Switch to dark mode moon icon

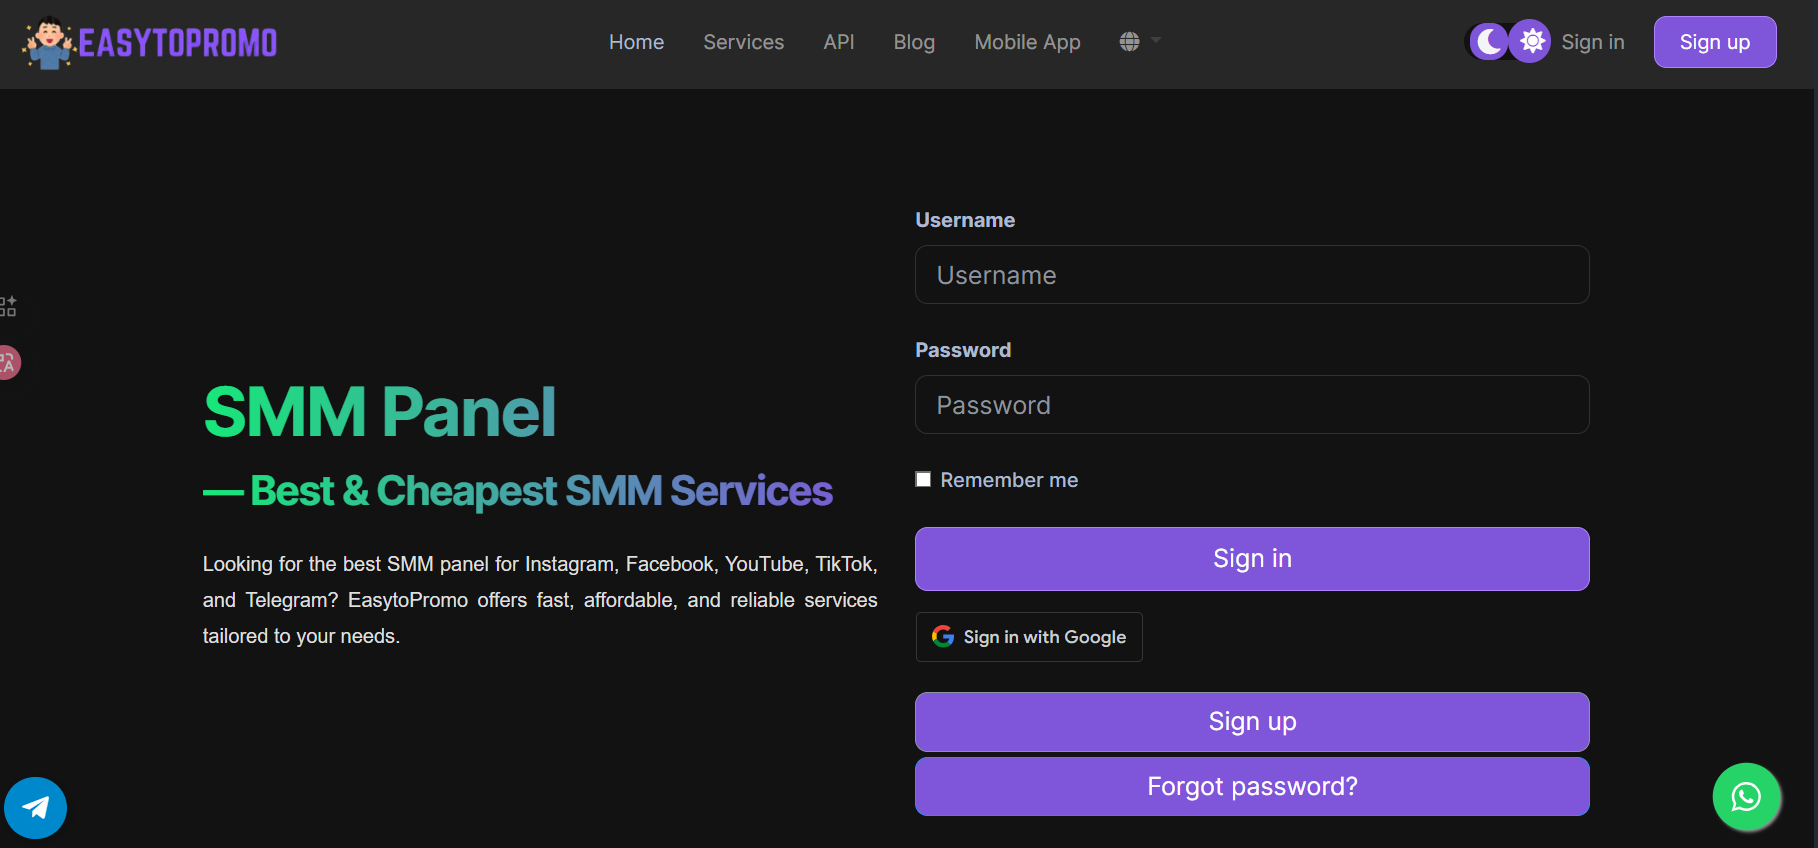[x=1489, y=42]
